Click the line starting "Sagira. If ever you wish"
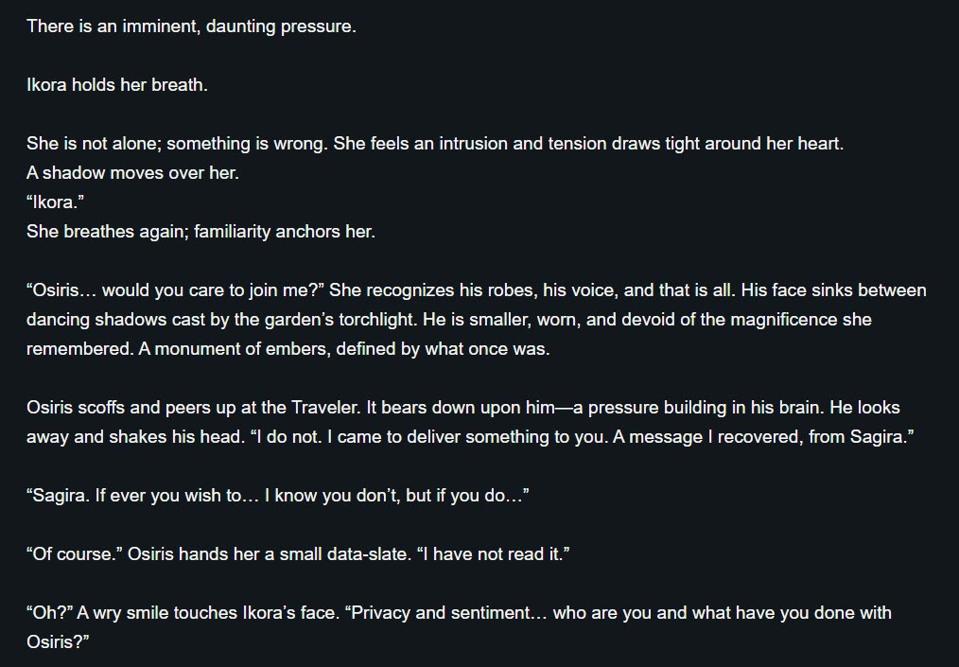959x667 pixels. tap(277, 496)
